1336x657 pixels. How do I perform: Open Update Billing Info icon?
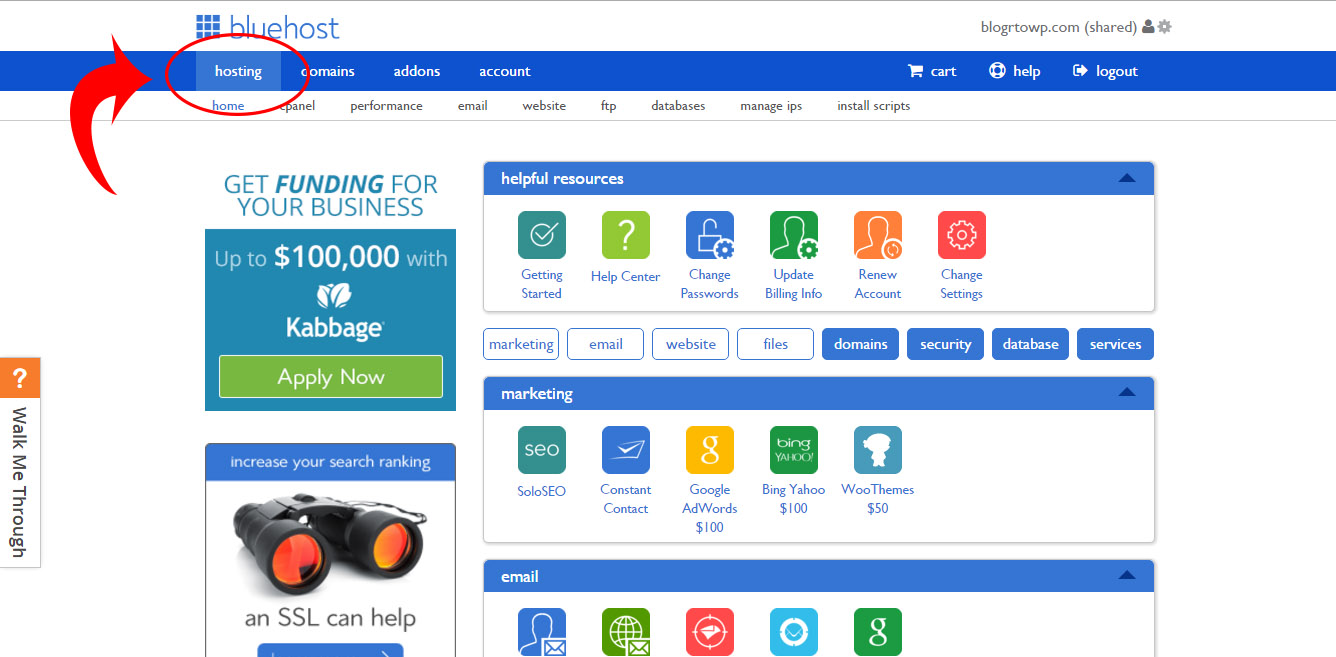tap(793, 235)
